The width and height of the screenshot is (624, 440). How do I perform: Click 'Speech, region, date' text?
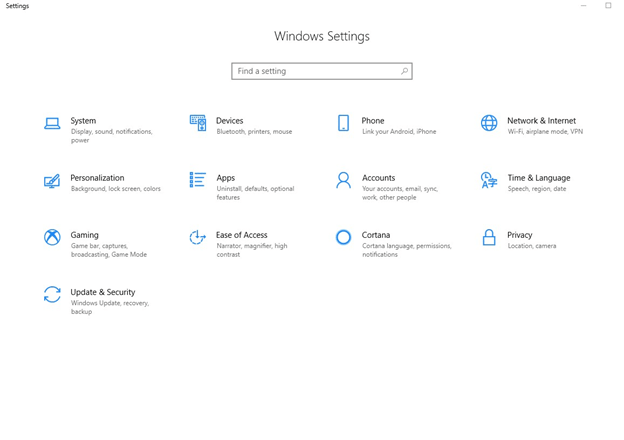[x=537, y=189]
